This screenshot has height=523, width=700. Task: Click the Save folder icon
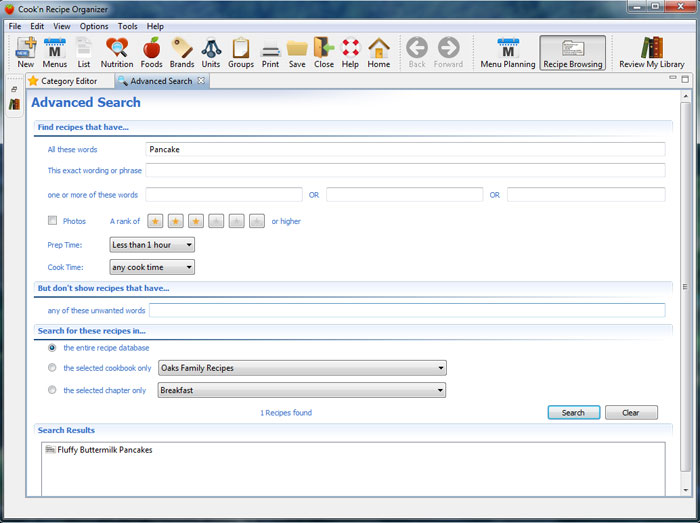tap(297, 53)
